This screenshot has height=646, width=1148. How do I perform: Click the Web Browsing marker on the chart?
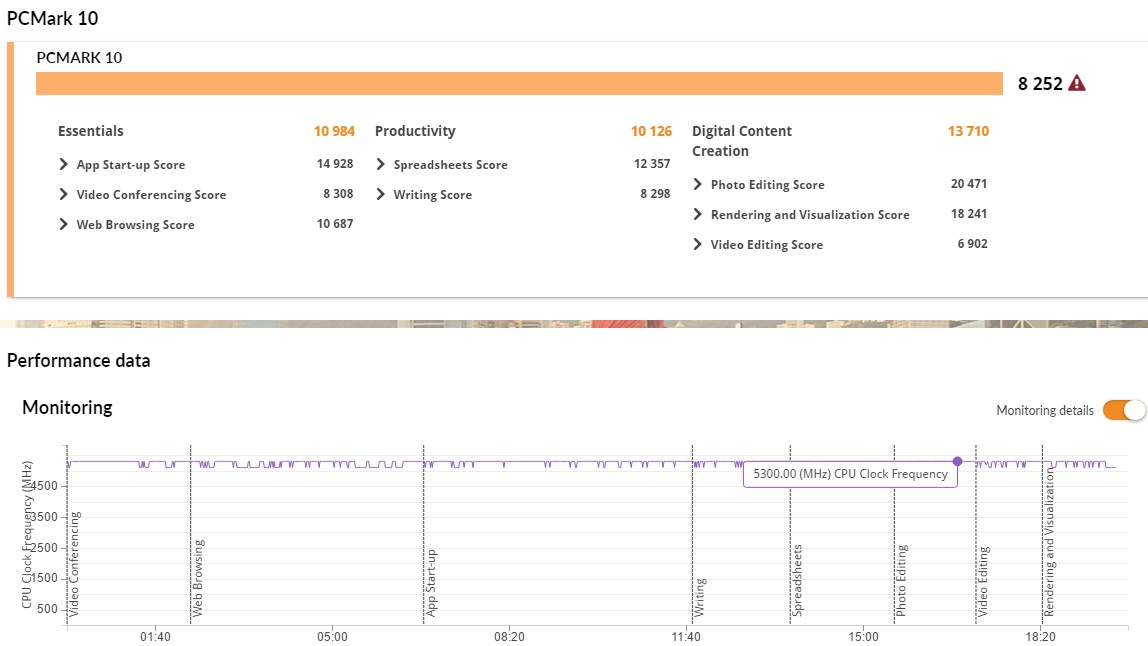tap(198, 578)
